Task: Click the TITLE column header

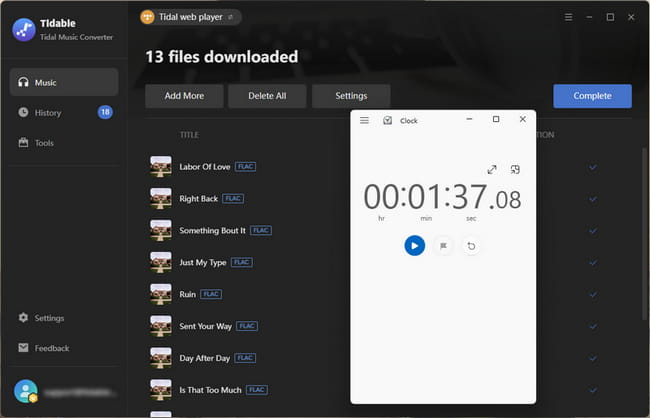Action: (189, 135)
